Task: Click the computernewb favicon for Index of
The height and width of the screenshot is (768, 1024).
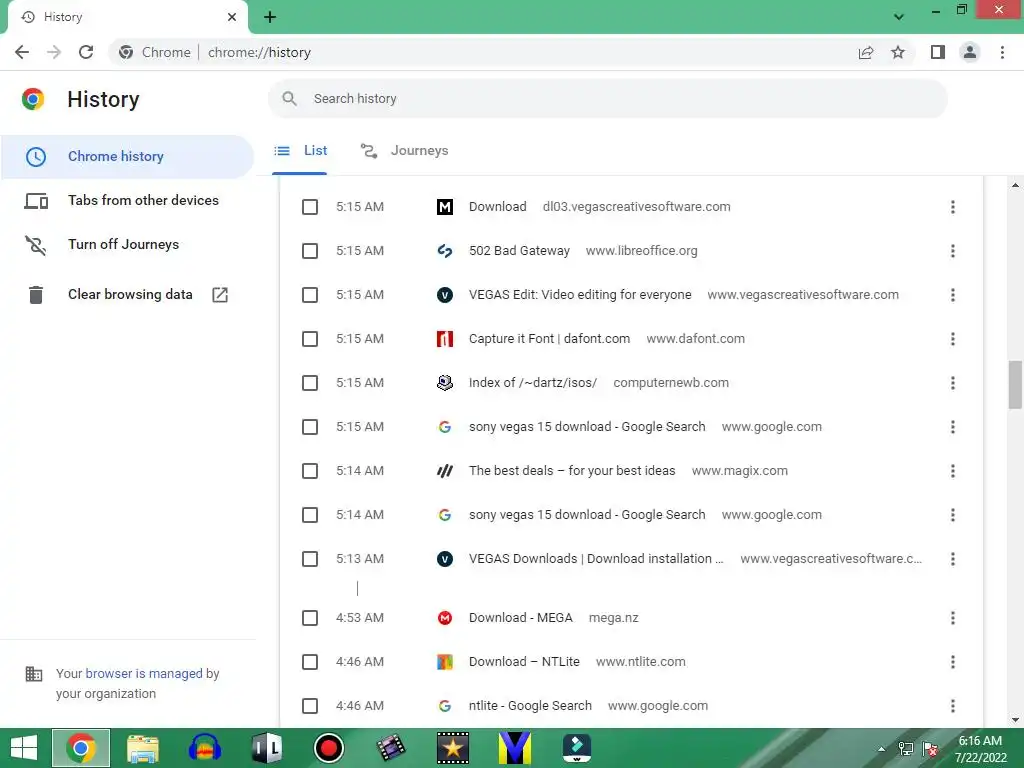Action: [445, 383]
